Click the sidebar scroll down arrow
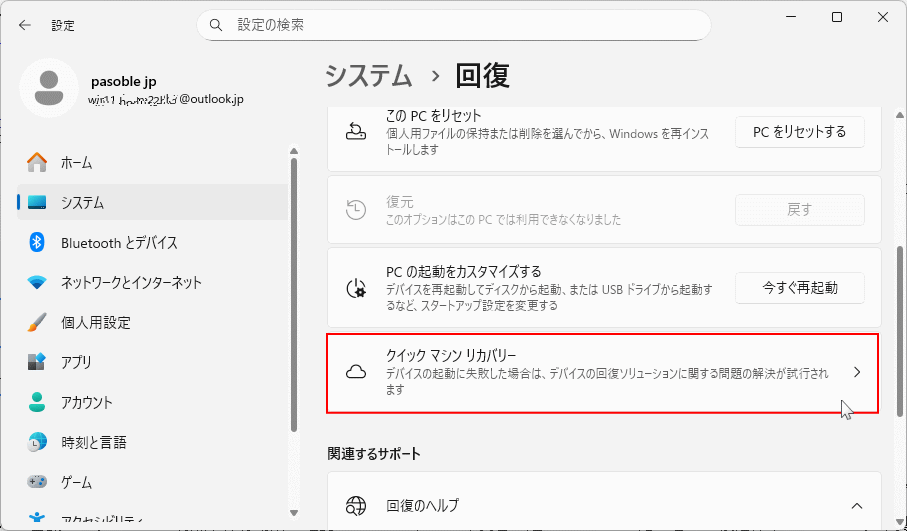Screen dimensions: 907x531 (x=294, y=512)
